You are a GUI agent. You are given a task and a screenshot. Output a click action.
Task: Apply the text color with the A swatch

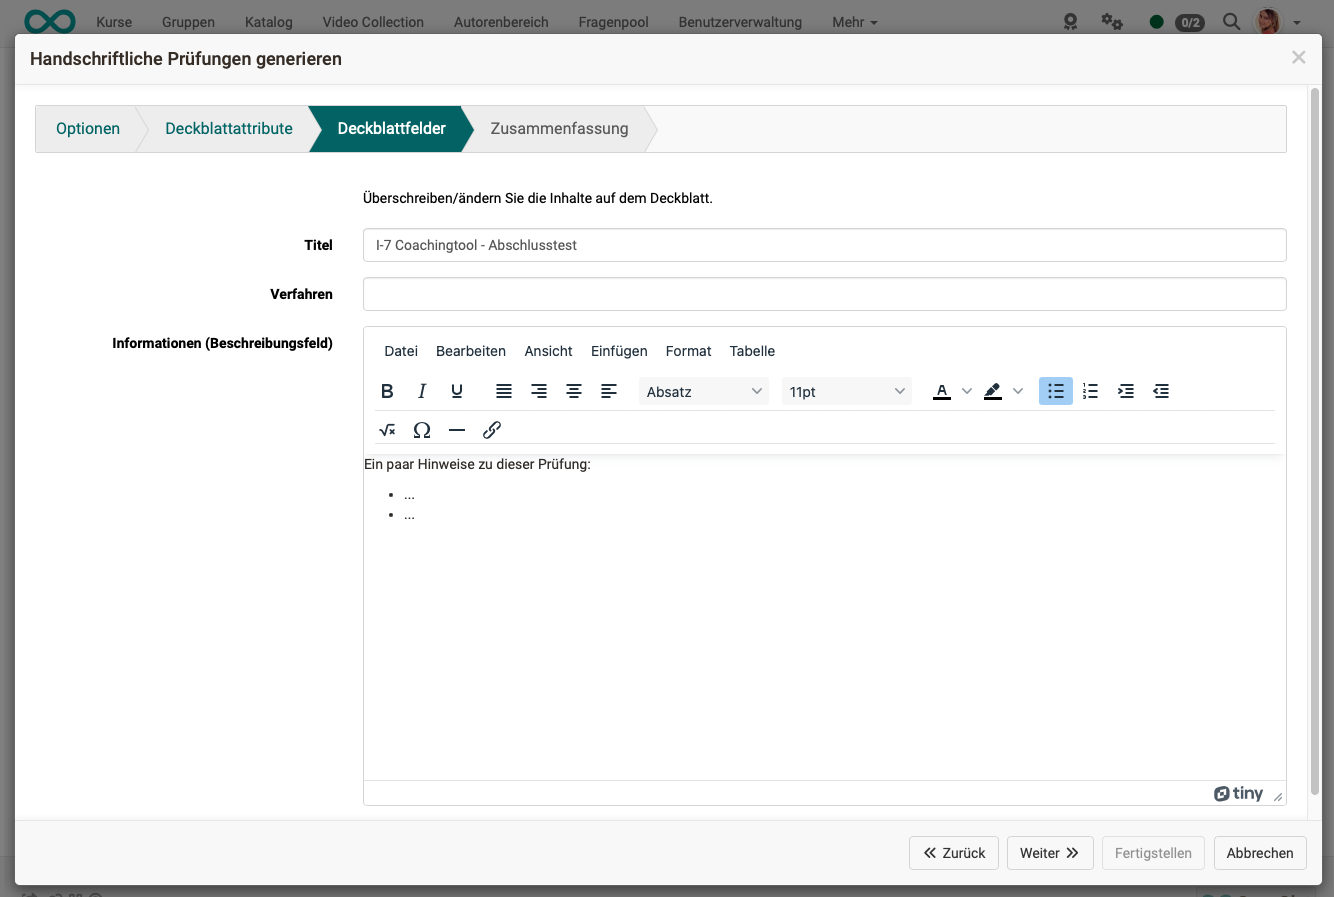point(941,391)
